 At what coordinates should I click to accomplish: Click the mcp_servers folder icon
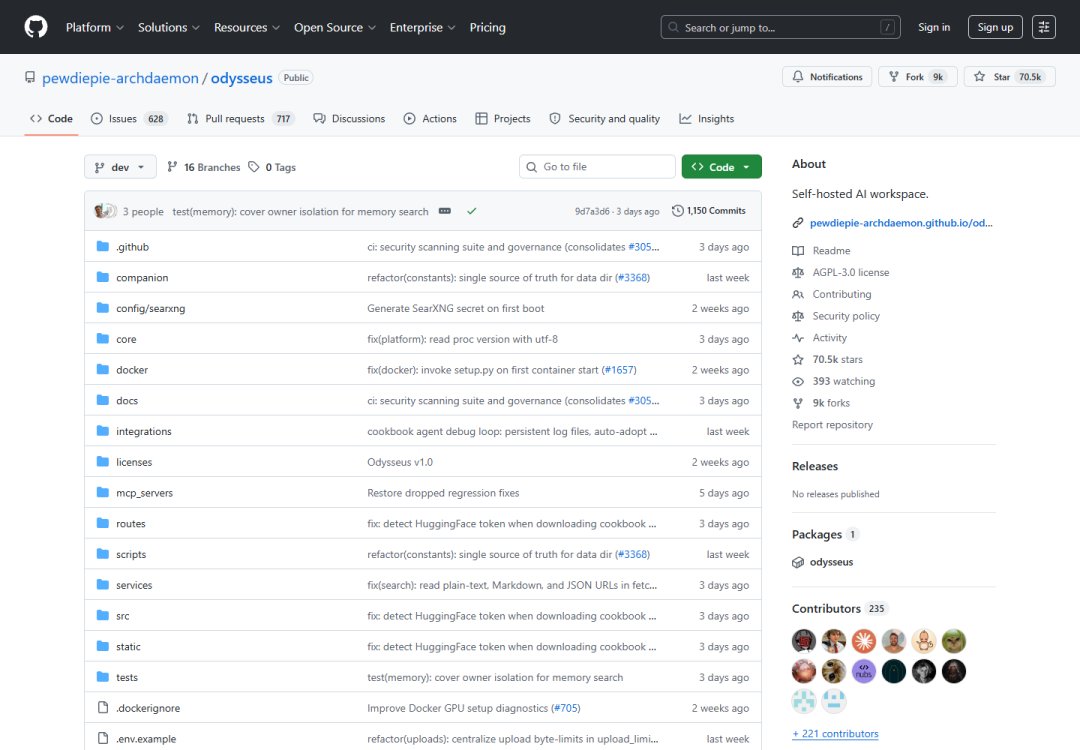pos(103,492)
